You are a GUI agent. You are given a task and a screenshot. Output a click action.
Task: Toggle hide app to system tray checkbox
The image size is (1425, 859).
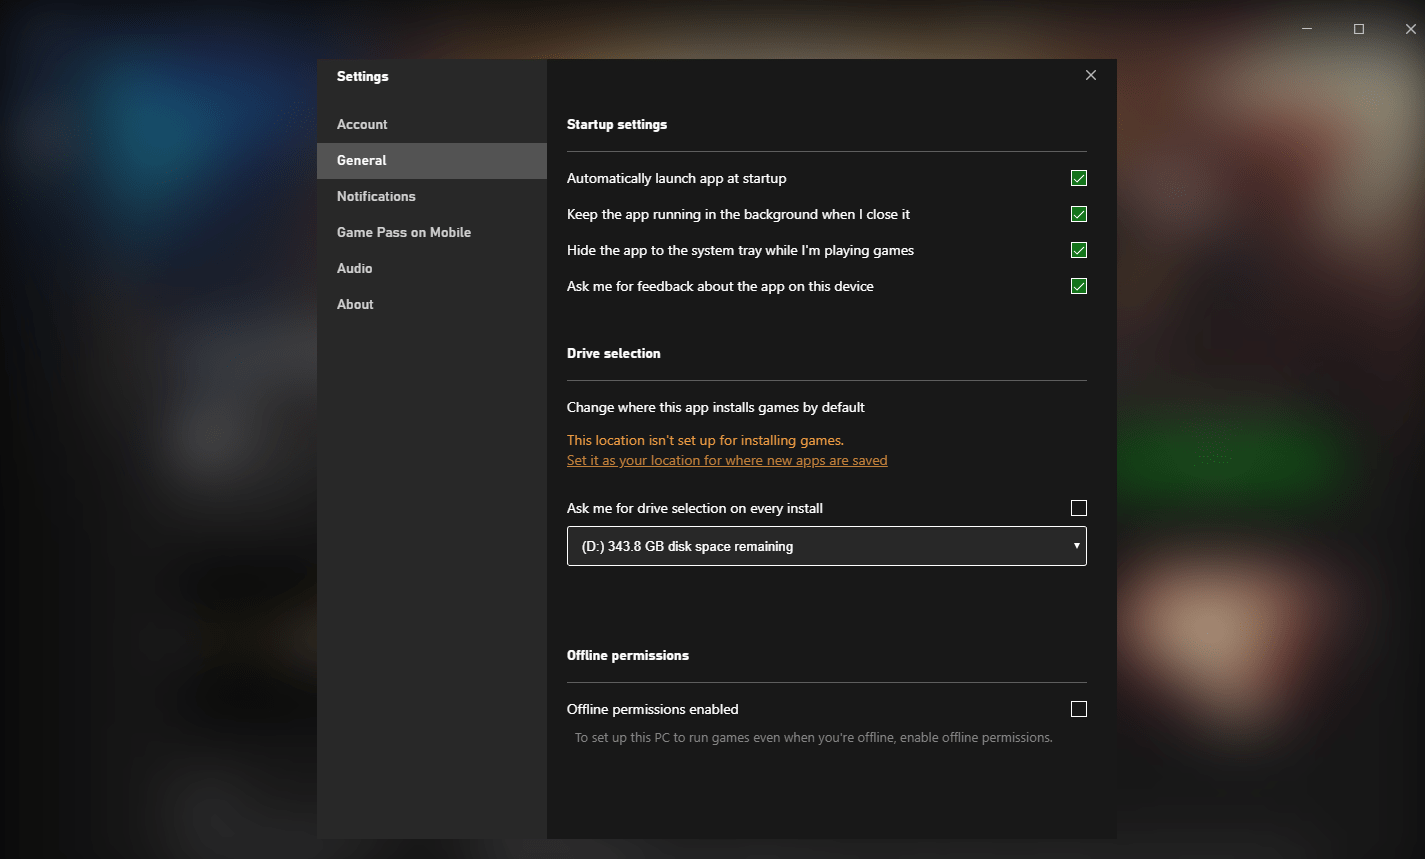pyautogui.click(x=1078, y=250)
